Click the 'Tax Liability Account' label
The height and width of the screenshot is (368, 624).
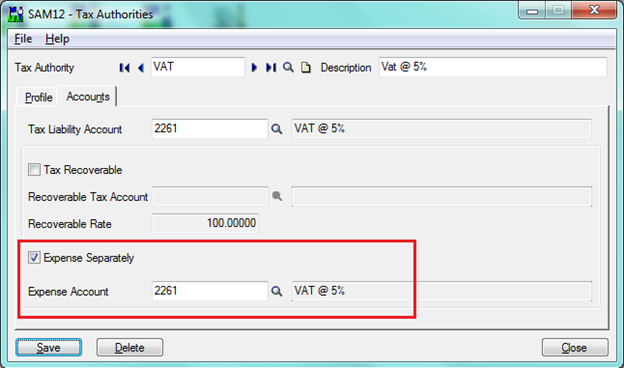(75, 129)
